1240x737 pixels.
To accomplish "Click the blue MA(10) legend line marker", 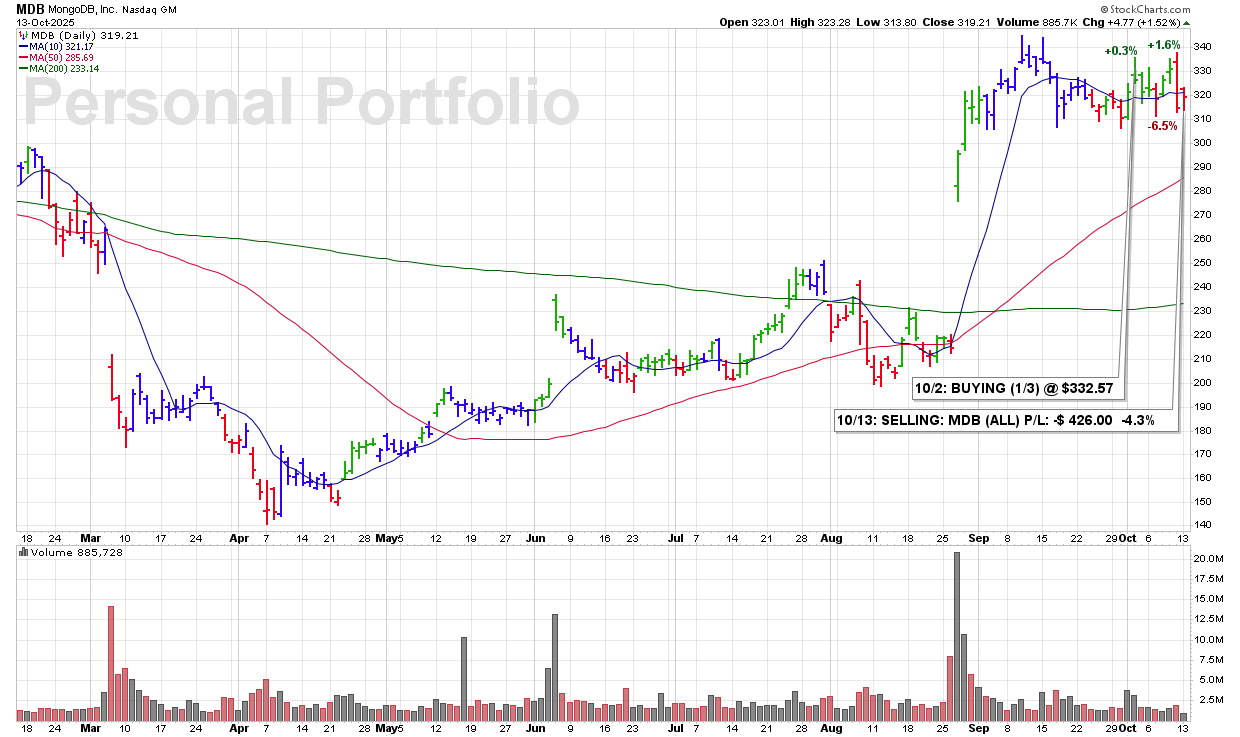I will click(x=22, y=46).
